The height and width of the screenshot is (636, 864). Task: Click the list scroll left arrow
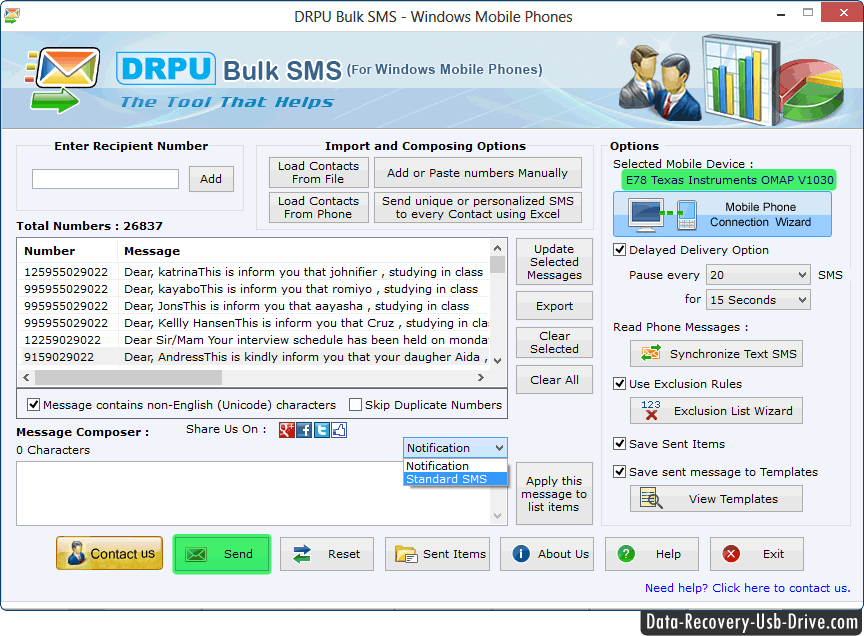[26, 378]
